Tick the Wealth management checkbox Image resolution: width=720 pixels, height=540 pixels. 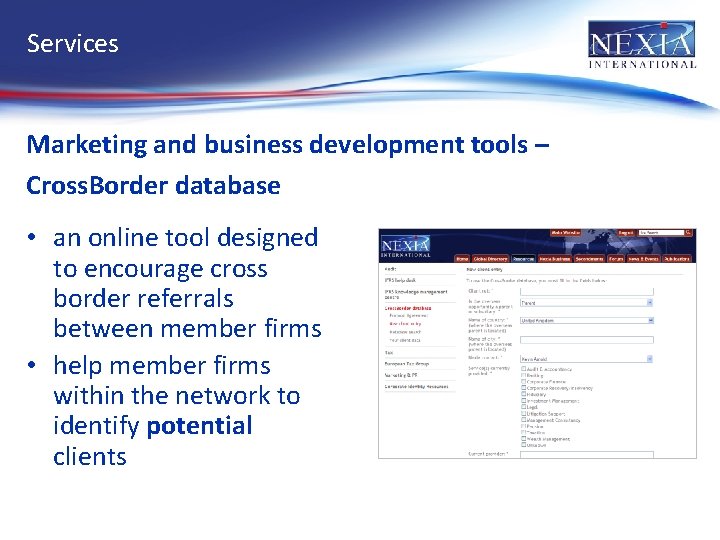pyautogui.click(x=523, y=439)
